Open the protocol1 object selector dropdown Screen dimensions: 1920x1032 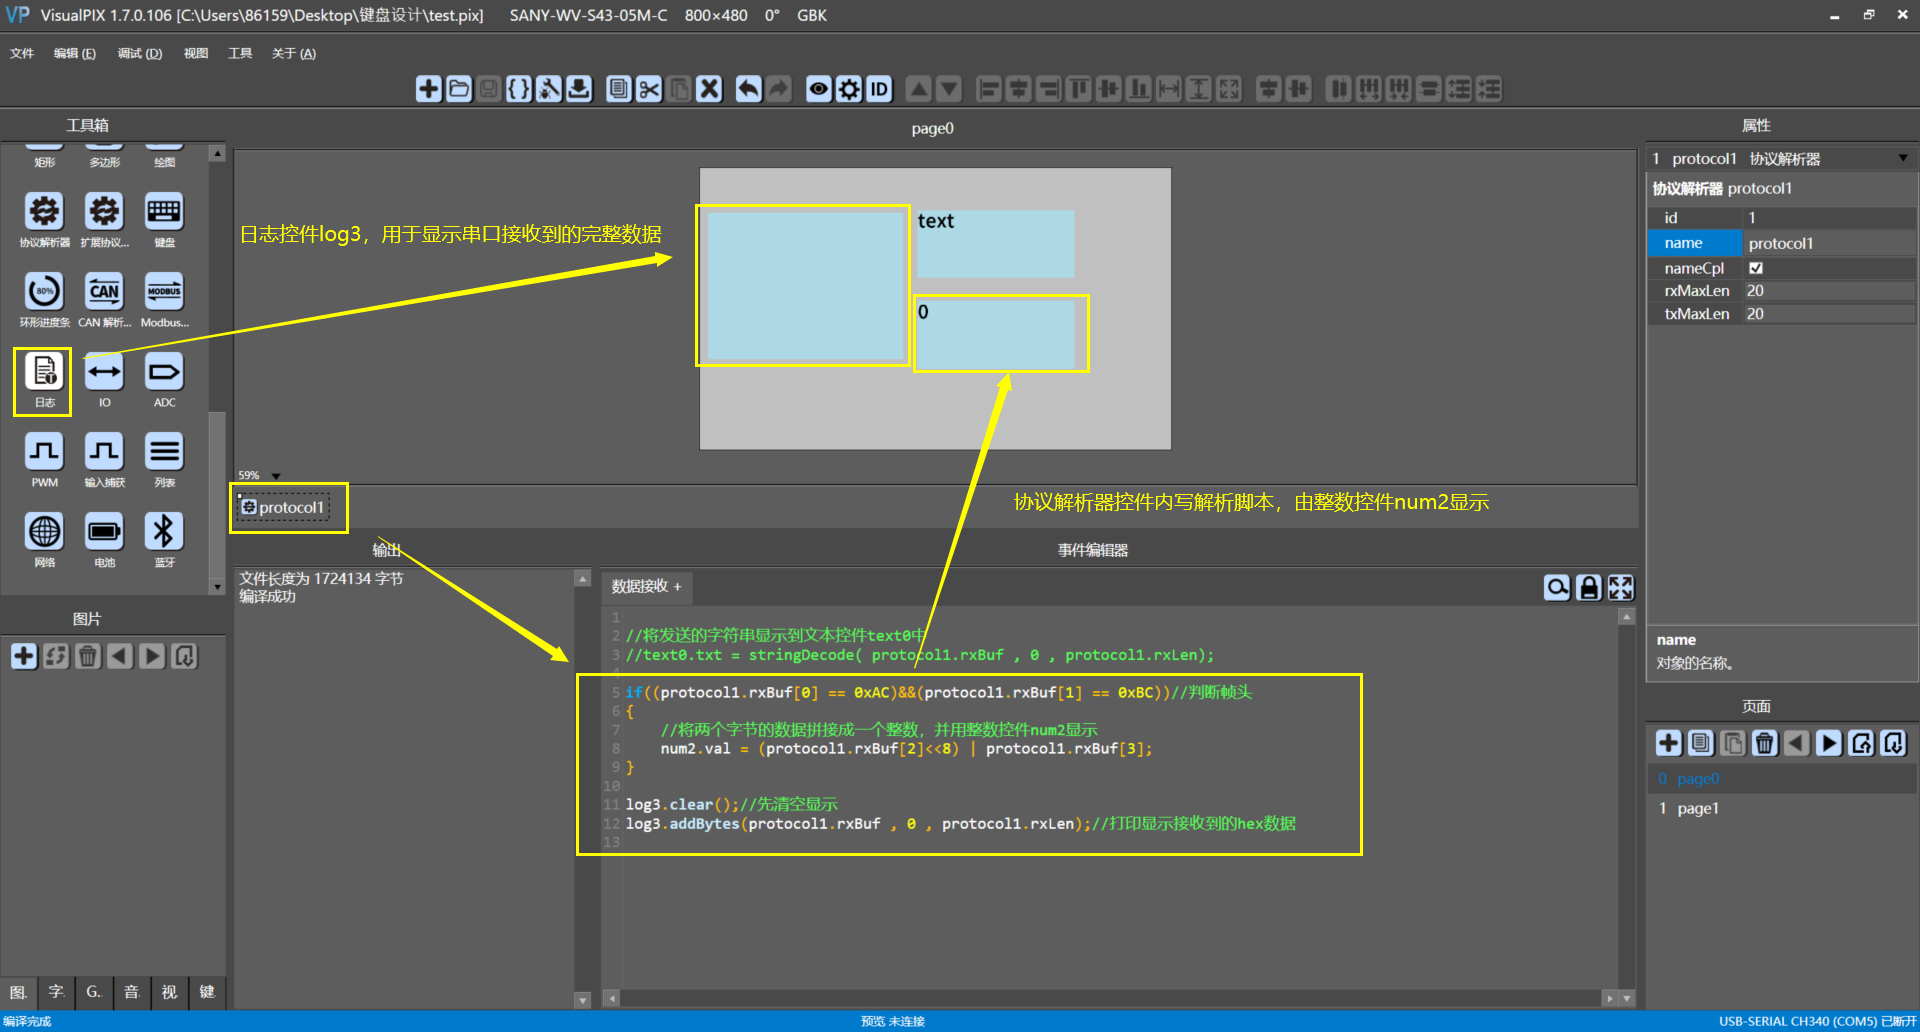tap(1903, 158)
